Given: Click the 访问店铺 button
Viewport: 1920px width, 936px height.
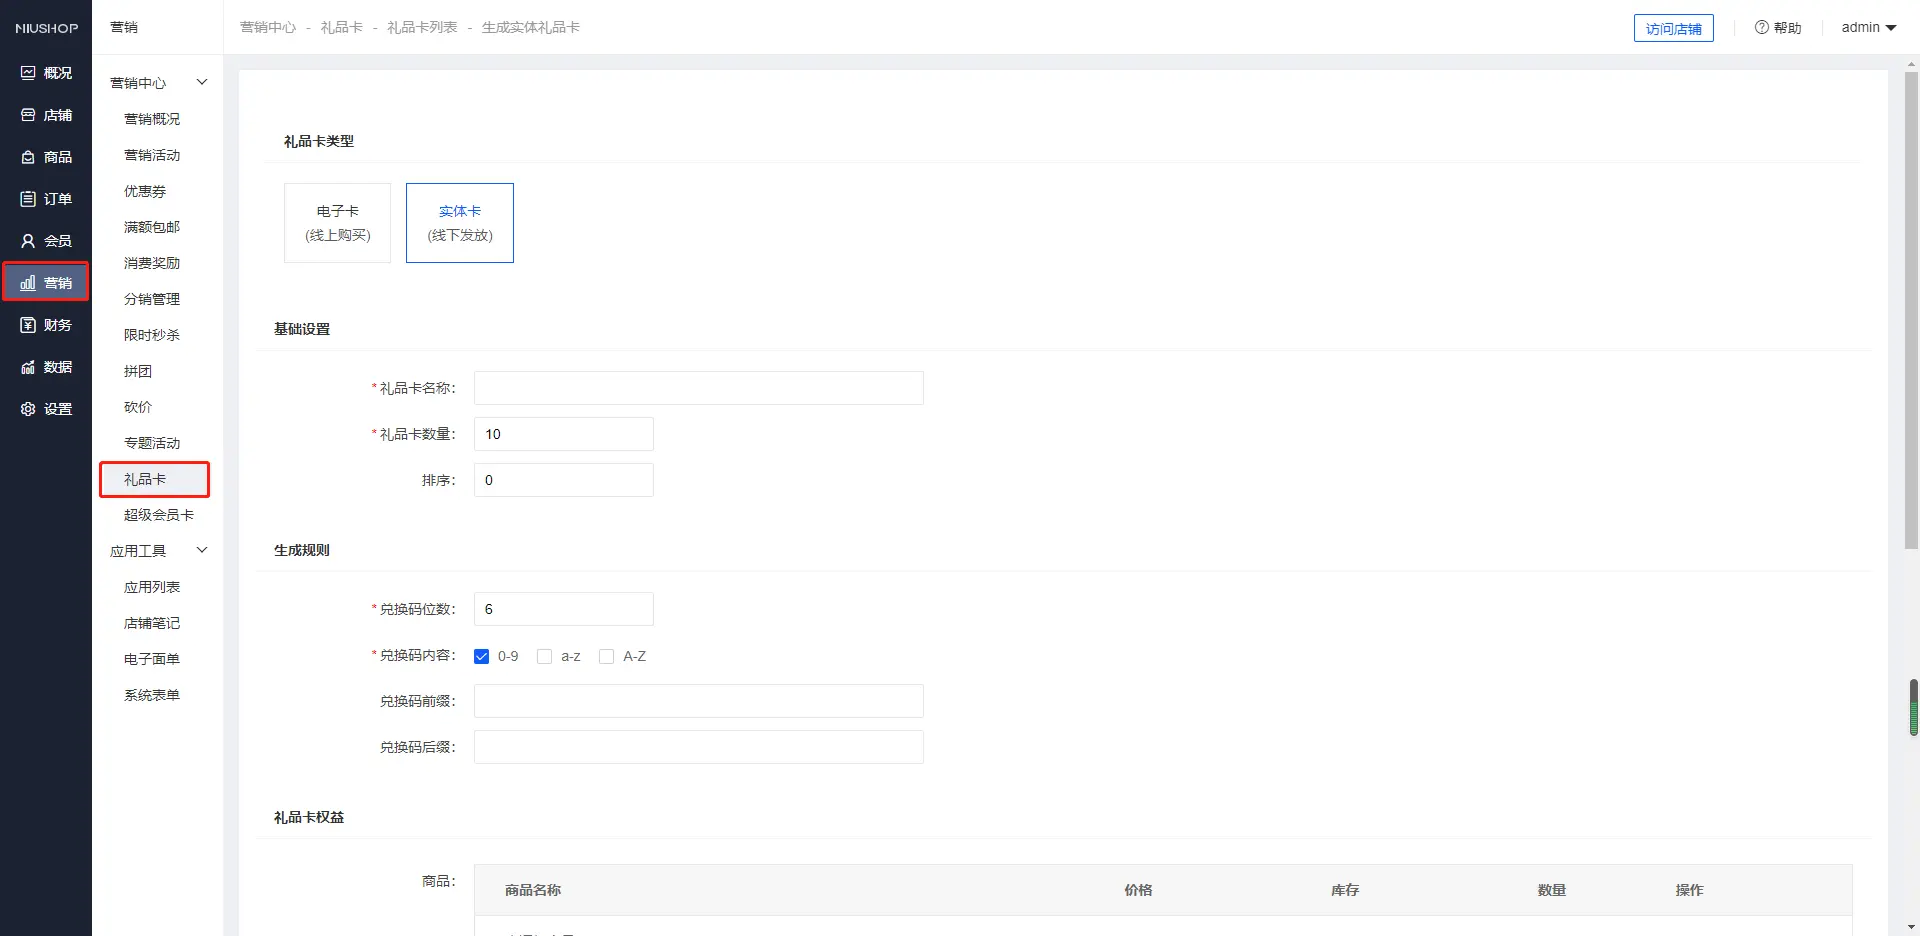Looking at the screenshot, I should [x=1673, y=29].
